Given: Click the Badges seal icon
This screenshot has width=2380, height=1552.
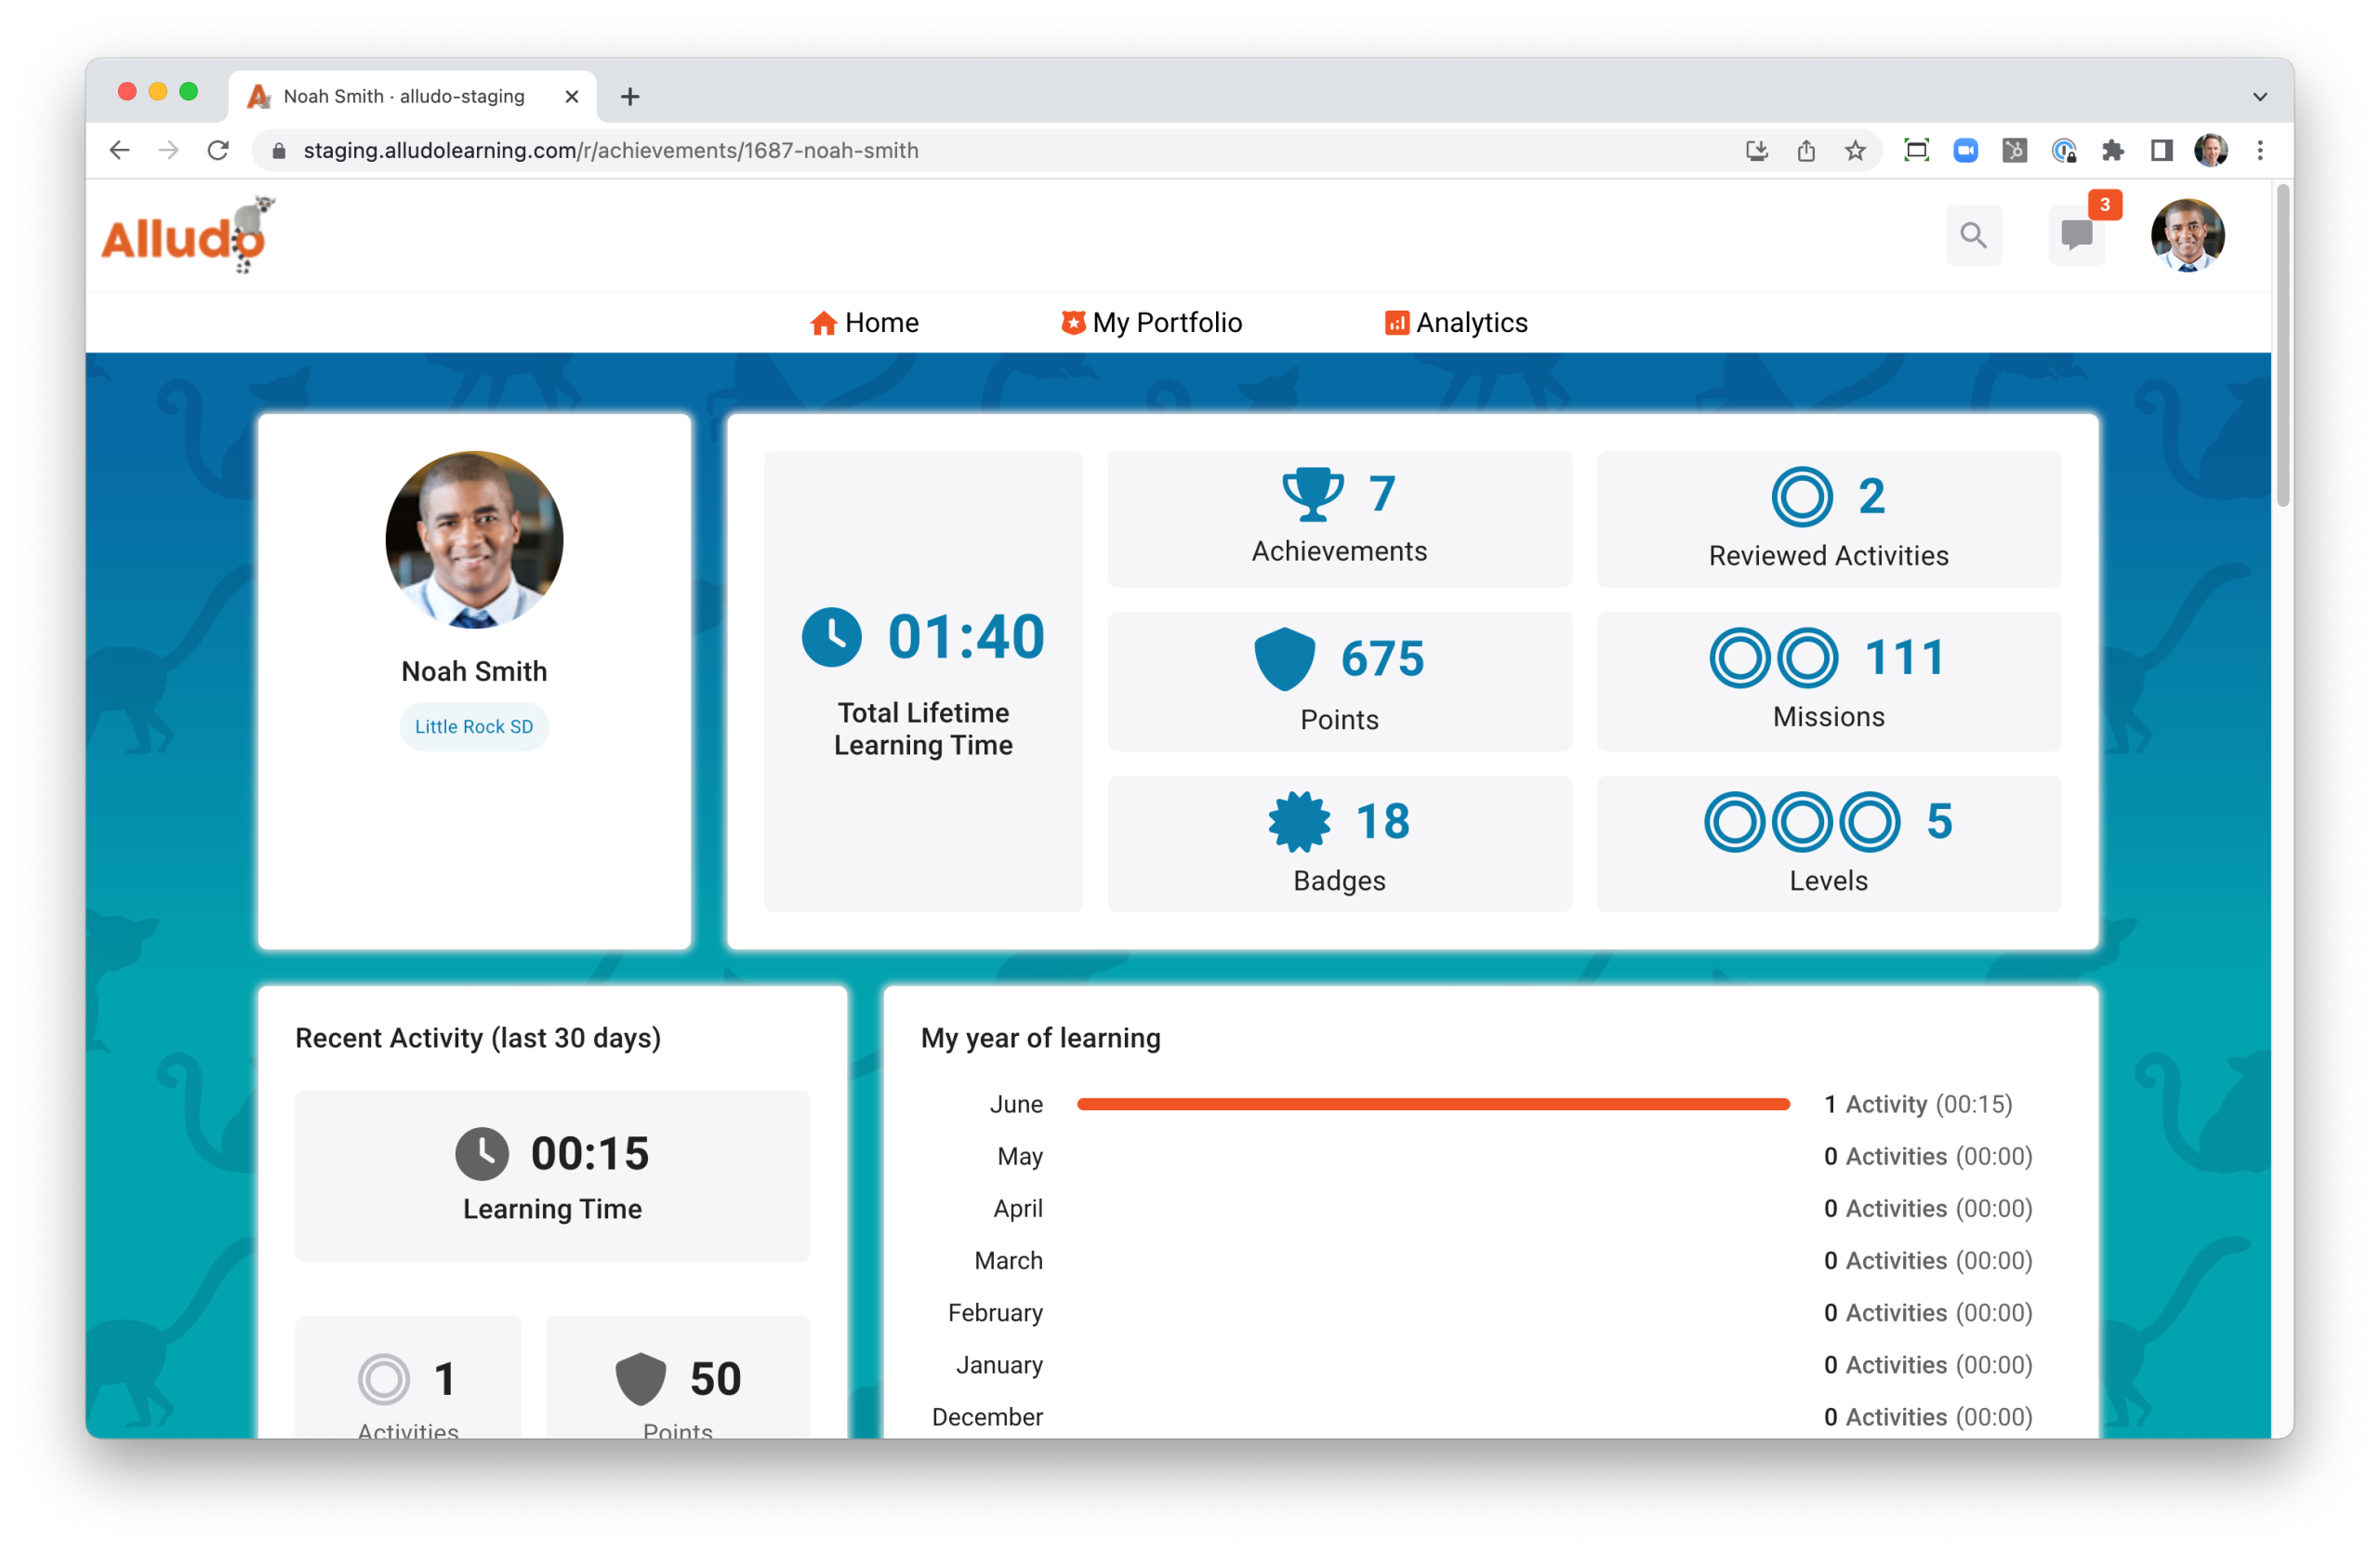Looking at the screenshot, I should tap(1299, 821).
